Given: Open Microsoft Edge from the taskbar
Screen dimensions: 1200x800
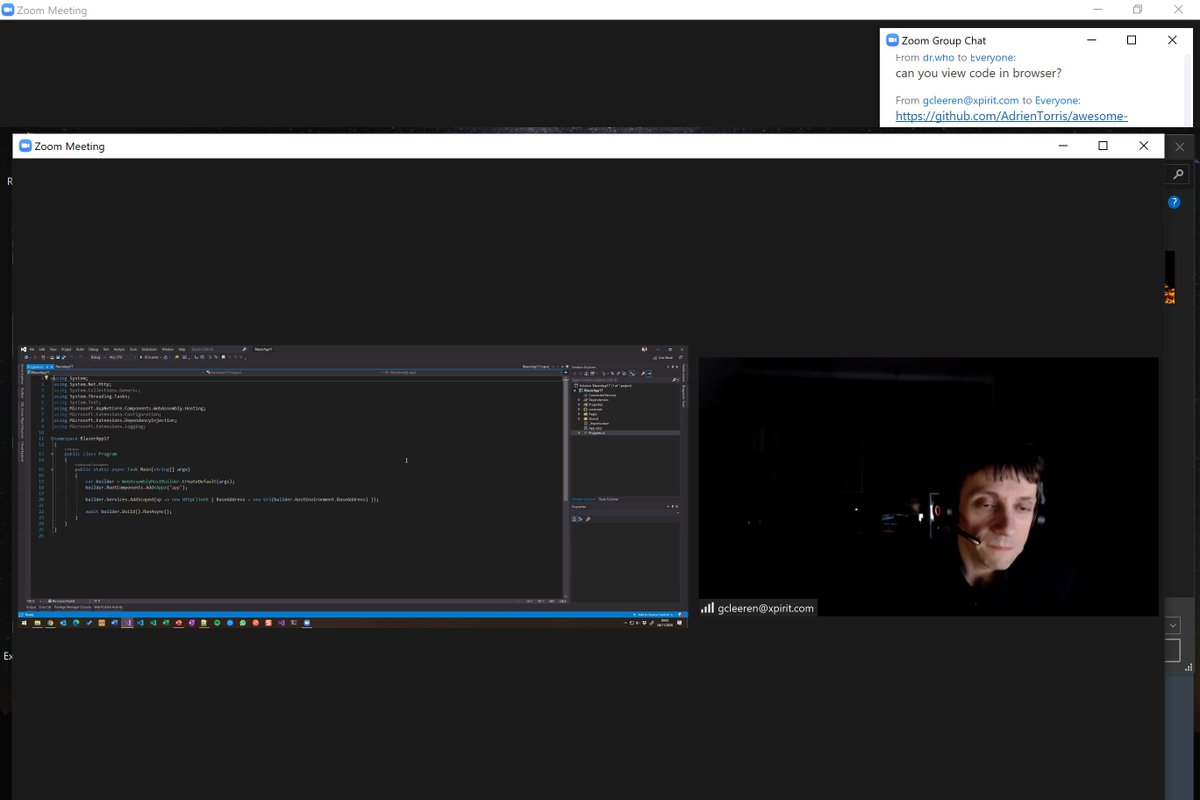Looking at the screenshot, I should point(75,623).
